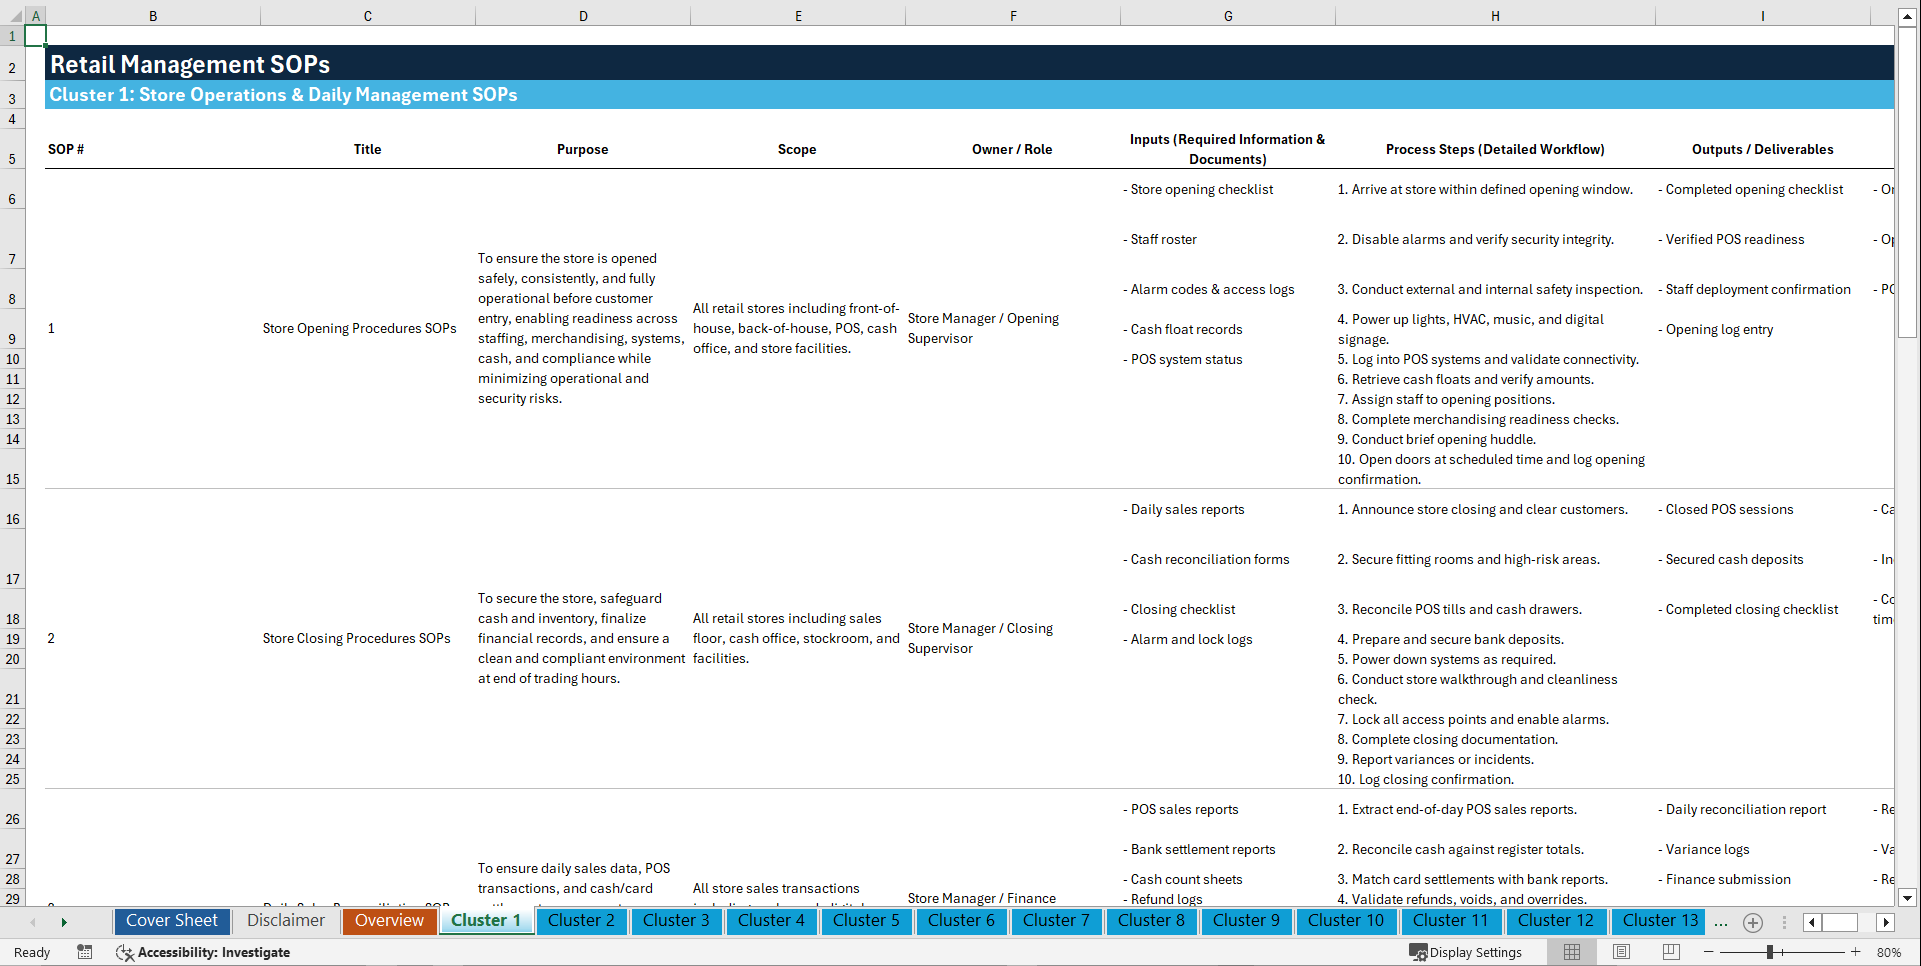Viewport: 1921px width, 966px height.
Task: Switch to the Cluster 7 tab
Action: click(1056, 921)
